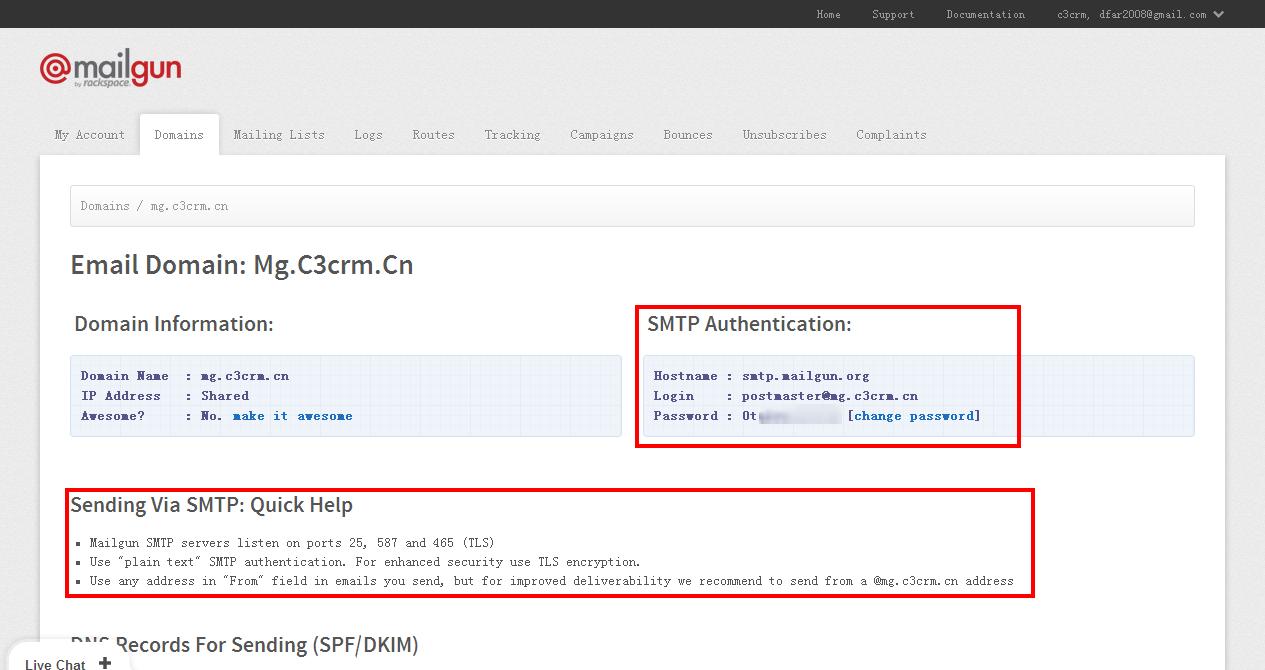Open the Home link in top bar
The image size is (1265, 670).
[828, 14]
